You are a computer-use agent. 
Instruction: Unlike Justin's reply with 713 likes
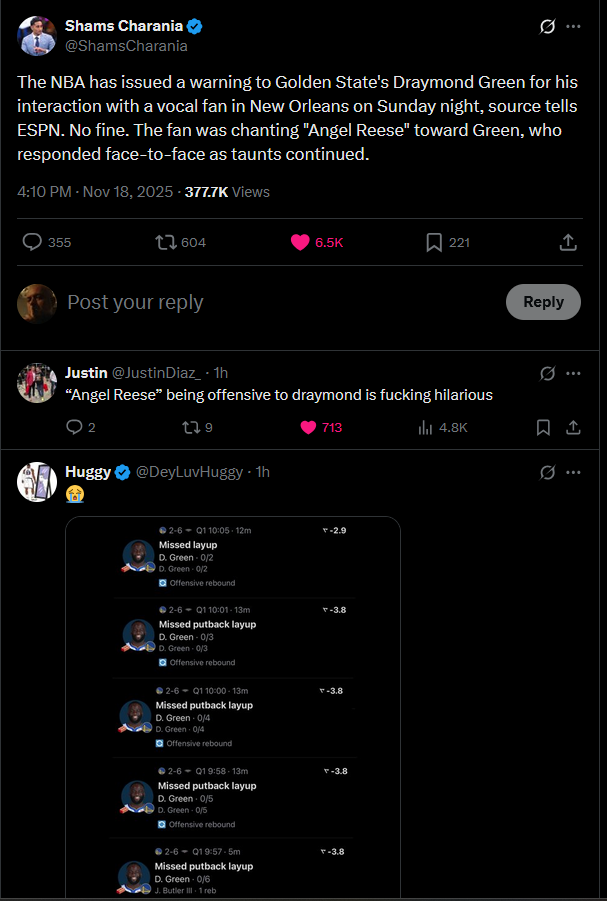309,427
